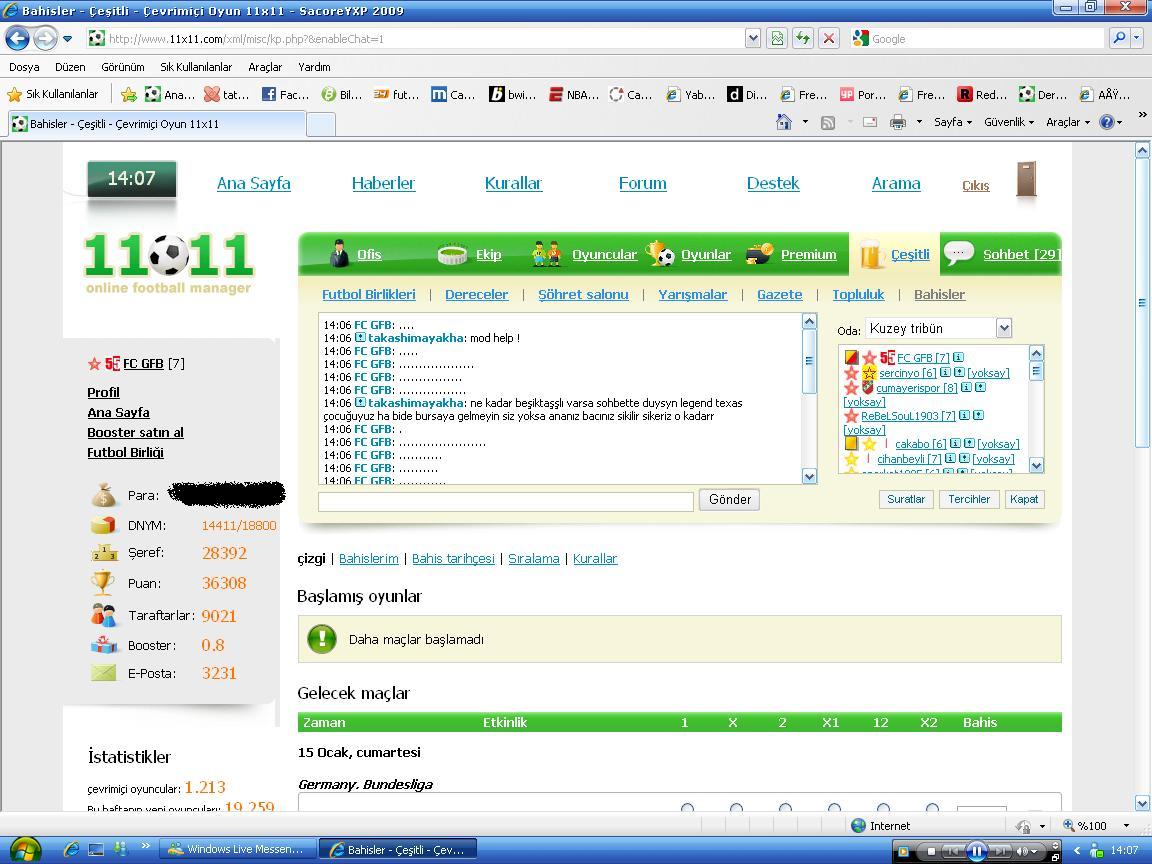Expand the Oda room dropdown
The width and height of the screenshot is (1152, 864).
pos(1004,328)
